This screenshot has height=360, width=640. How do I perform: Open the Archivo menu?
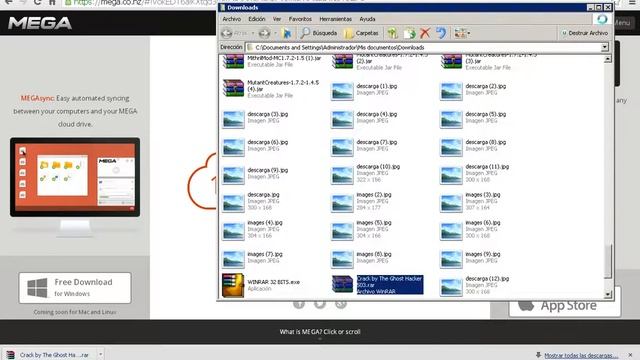231,19
